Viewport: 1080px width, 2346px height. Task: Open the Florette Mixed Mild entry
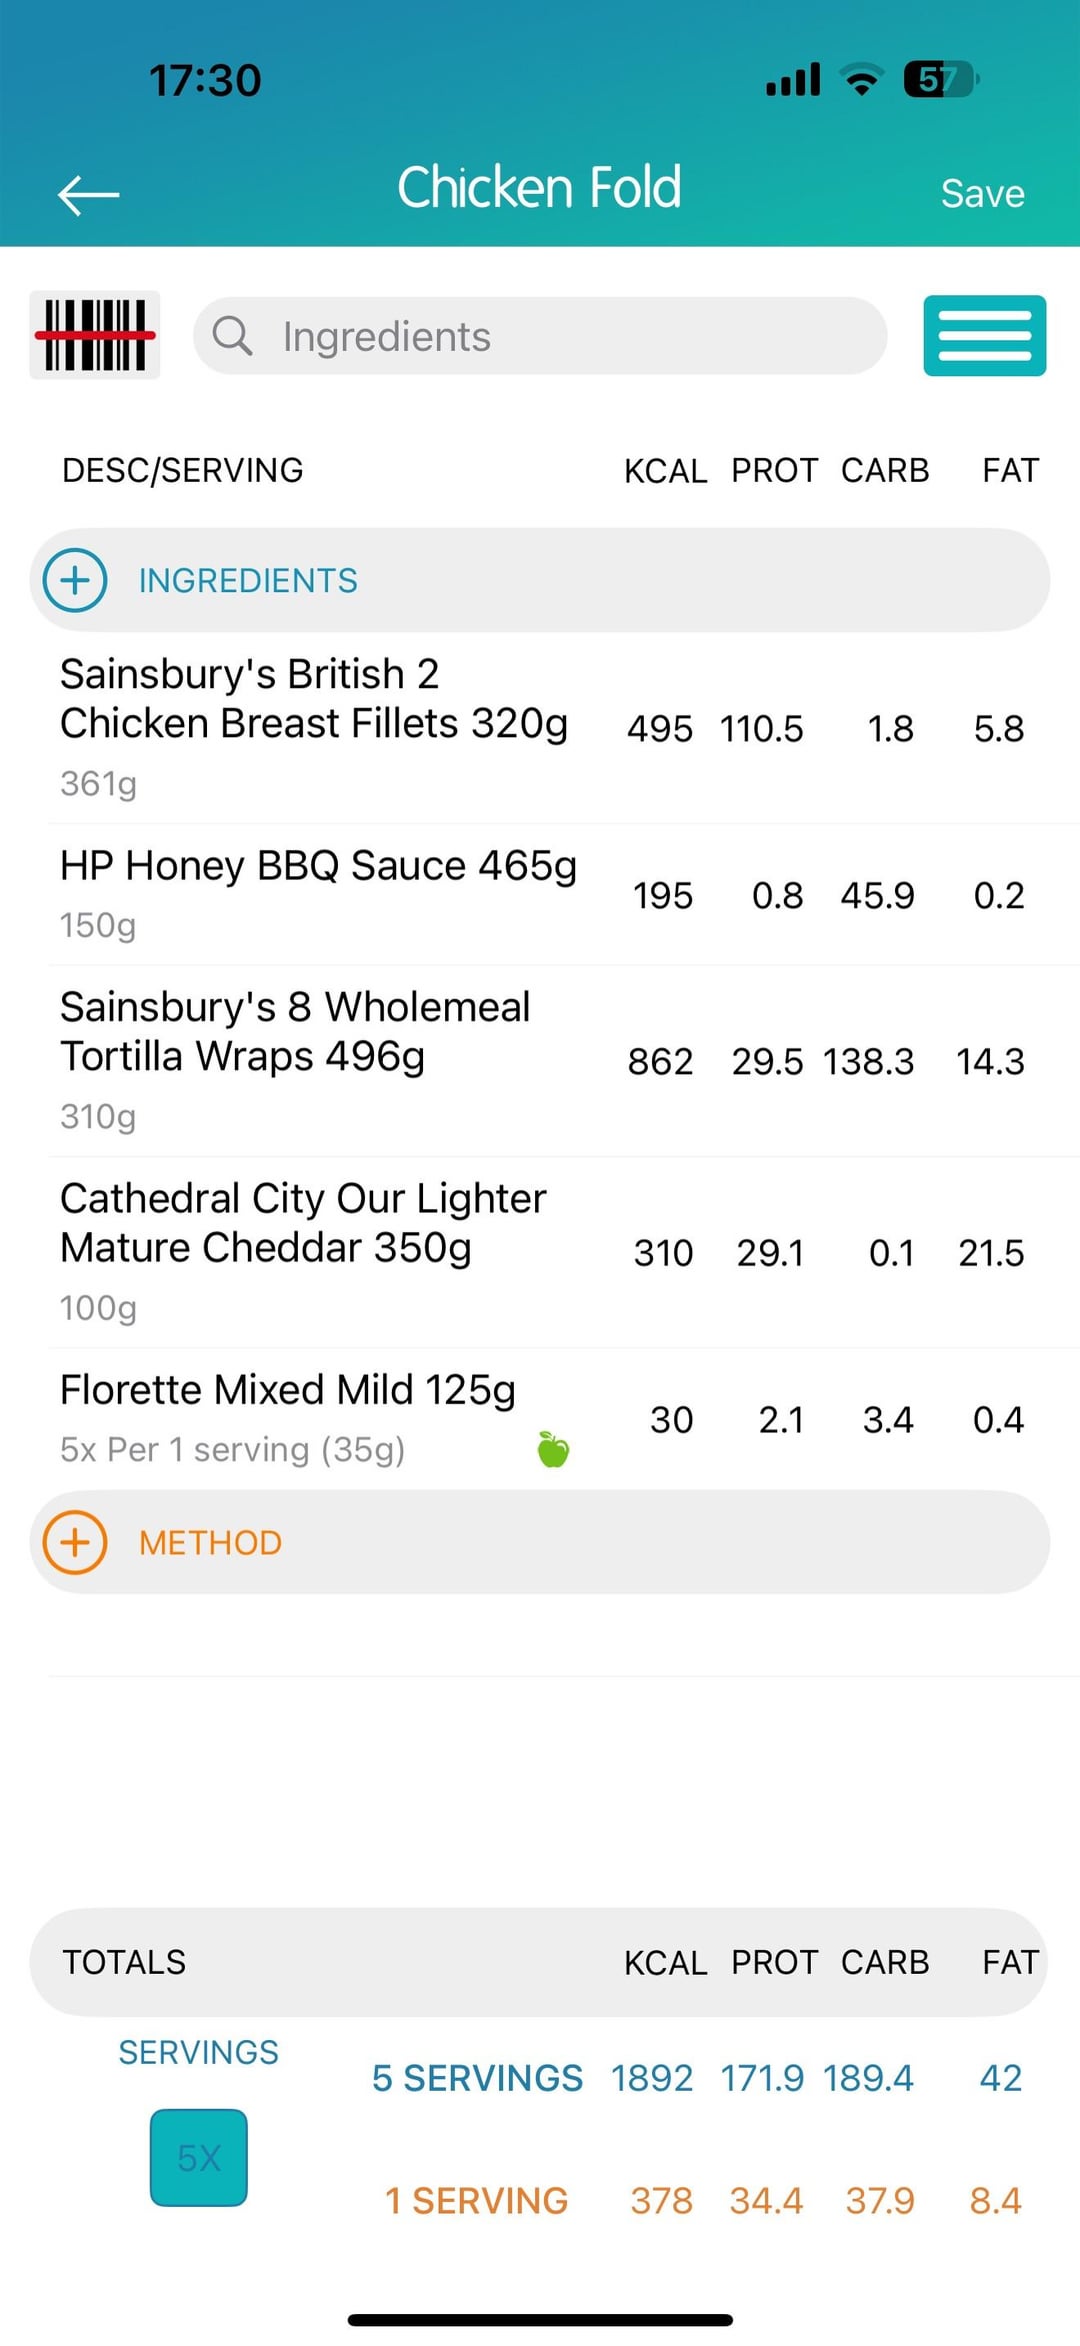(288, 1416)
